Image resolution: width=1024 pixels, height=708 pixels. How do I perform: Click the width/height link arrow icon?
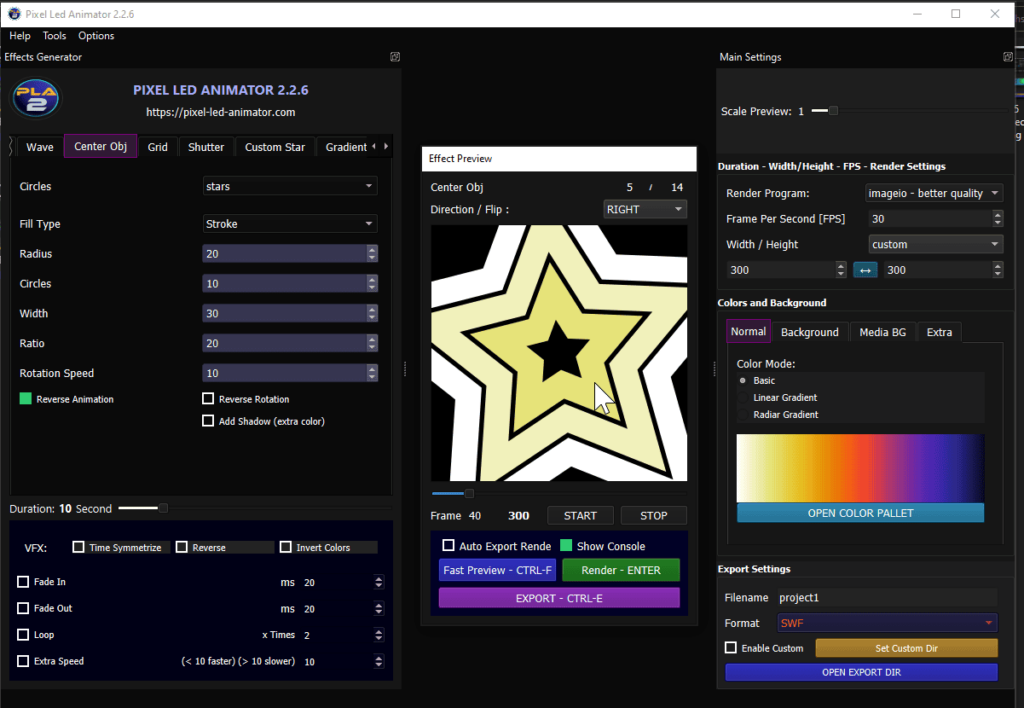(x=865, y=269)
